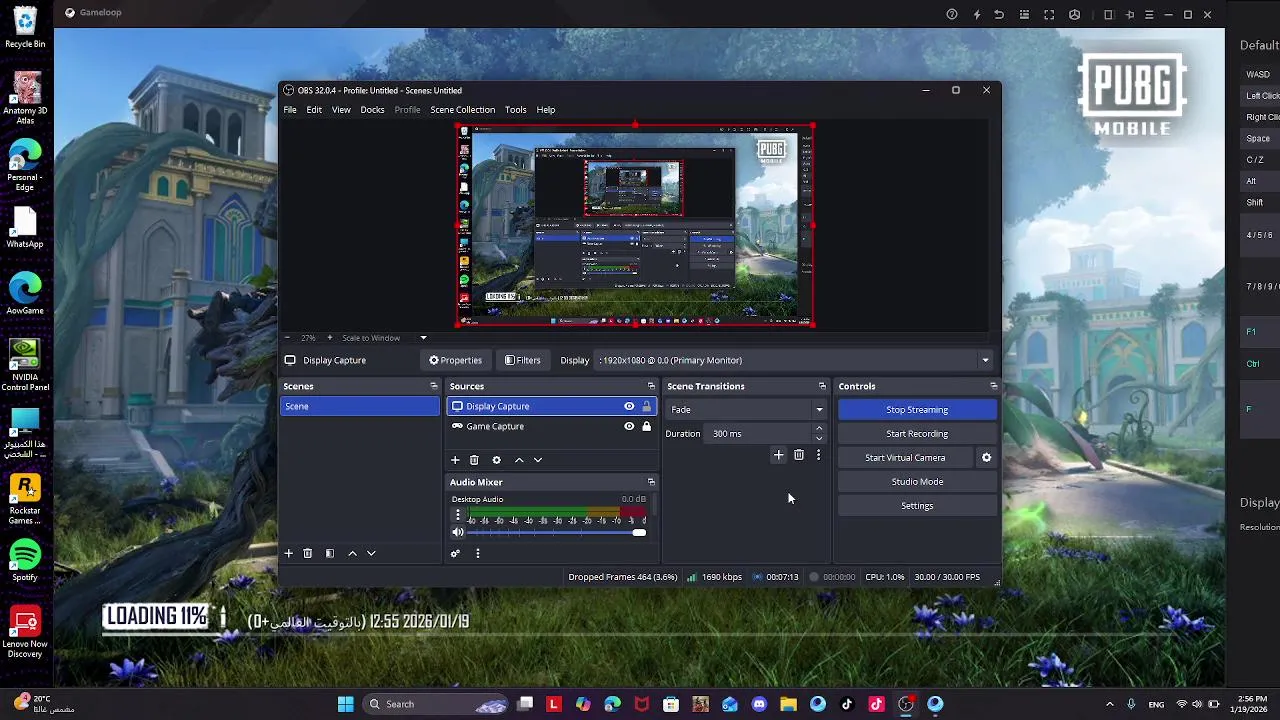Open Audio Mixer three-dot menu at bottom
This screenshot has width=1280, height=720.
[477, 553]
